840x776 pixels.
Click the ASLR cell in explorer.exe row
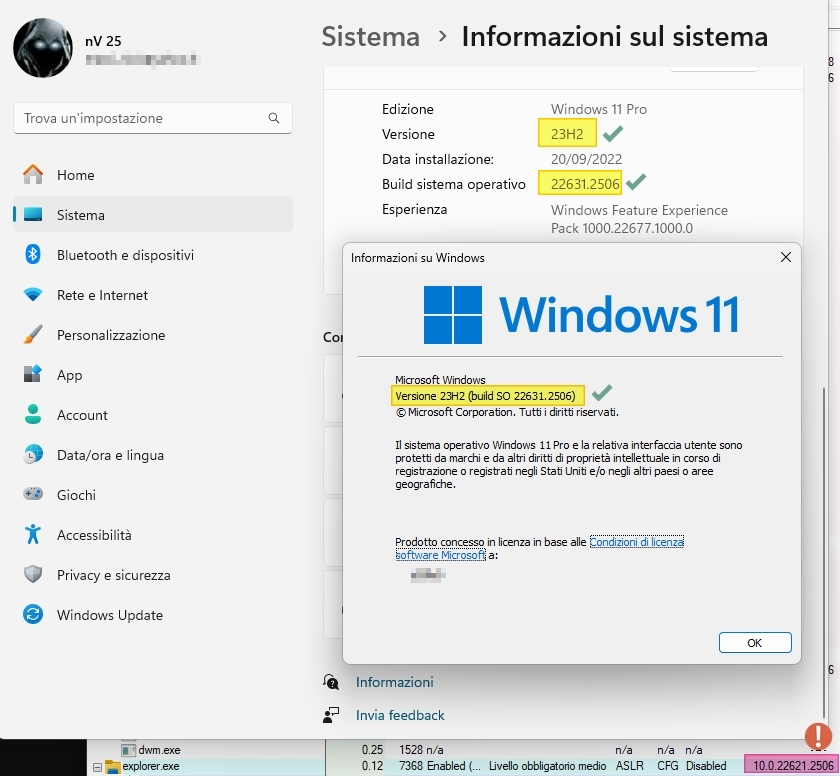(x=629, y=766)
